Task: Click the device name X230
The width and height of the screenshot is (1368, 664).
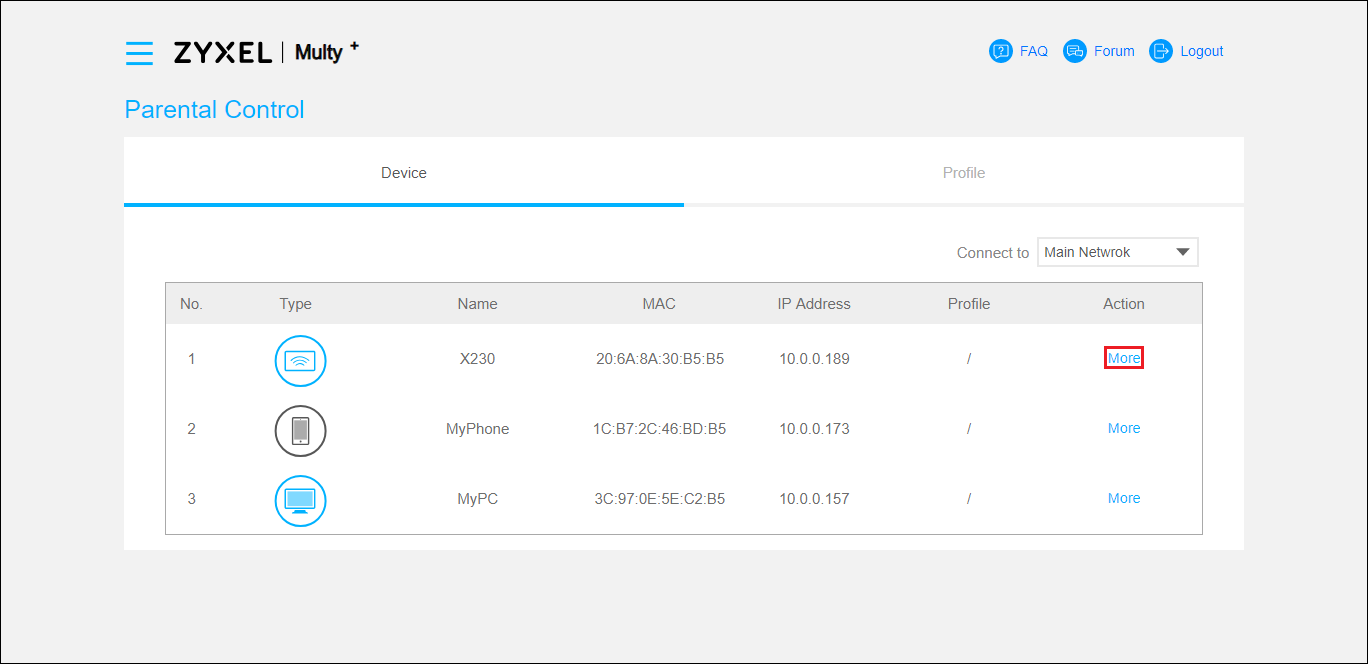Action: click(477, 358)
